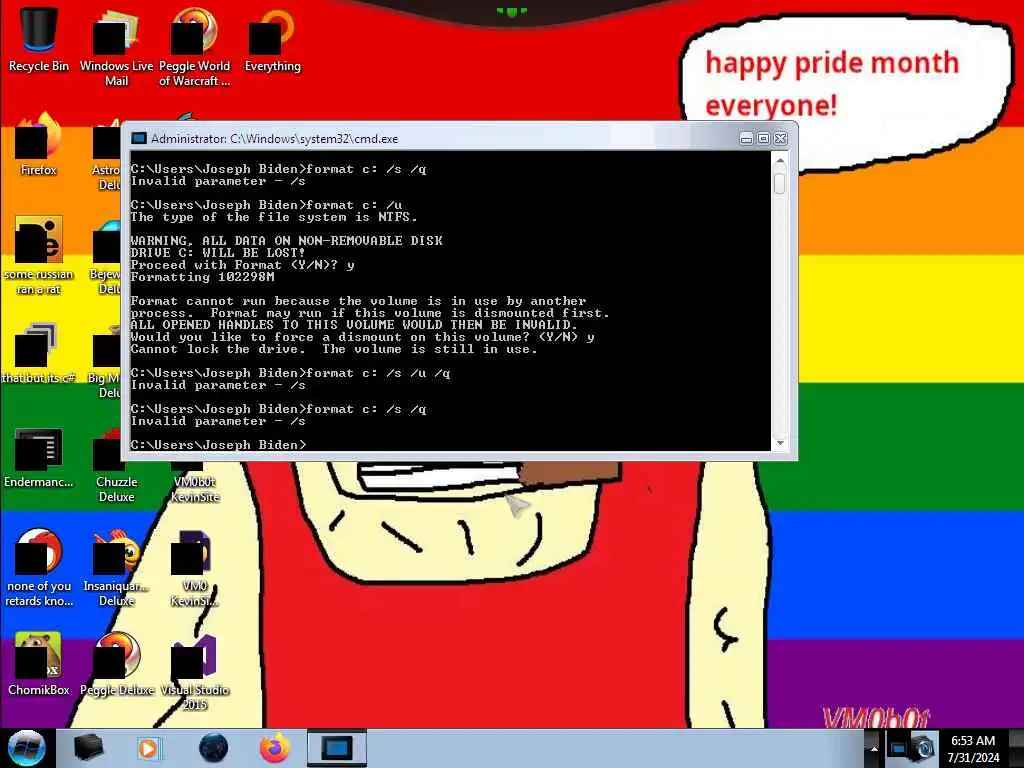Click 'Format cannot run because the volume' line
Screen dimensions: 1024x768
(358, 301)
